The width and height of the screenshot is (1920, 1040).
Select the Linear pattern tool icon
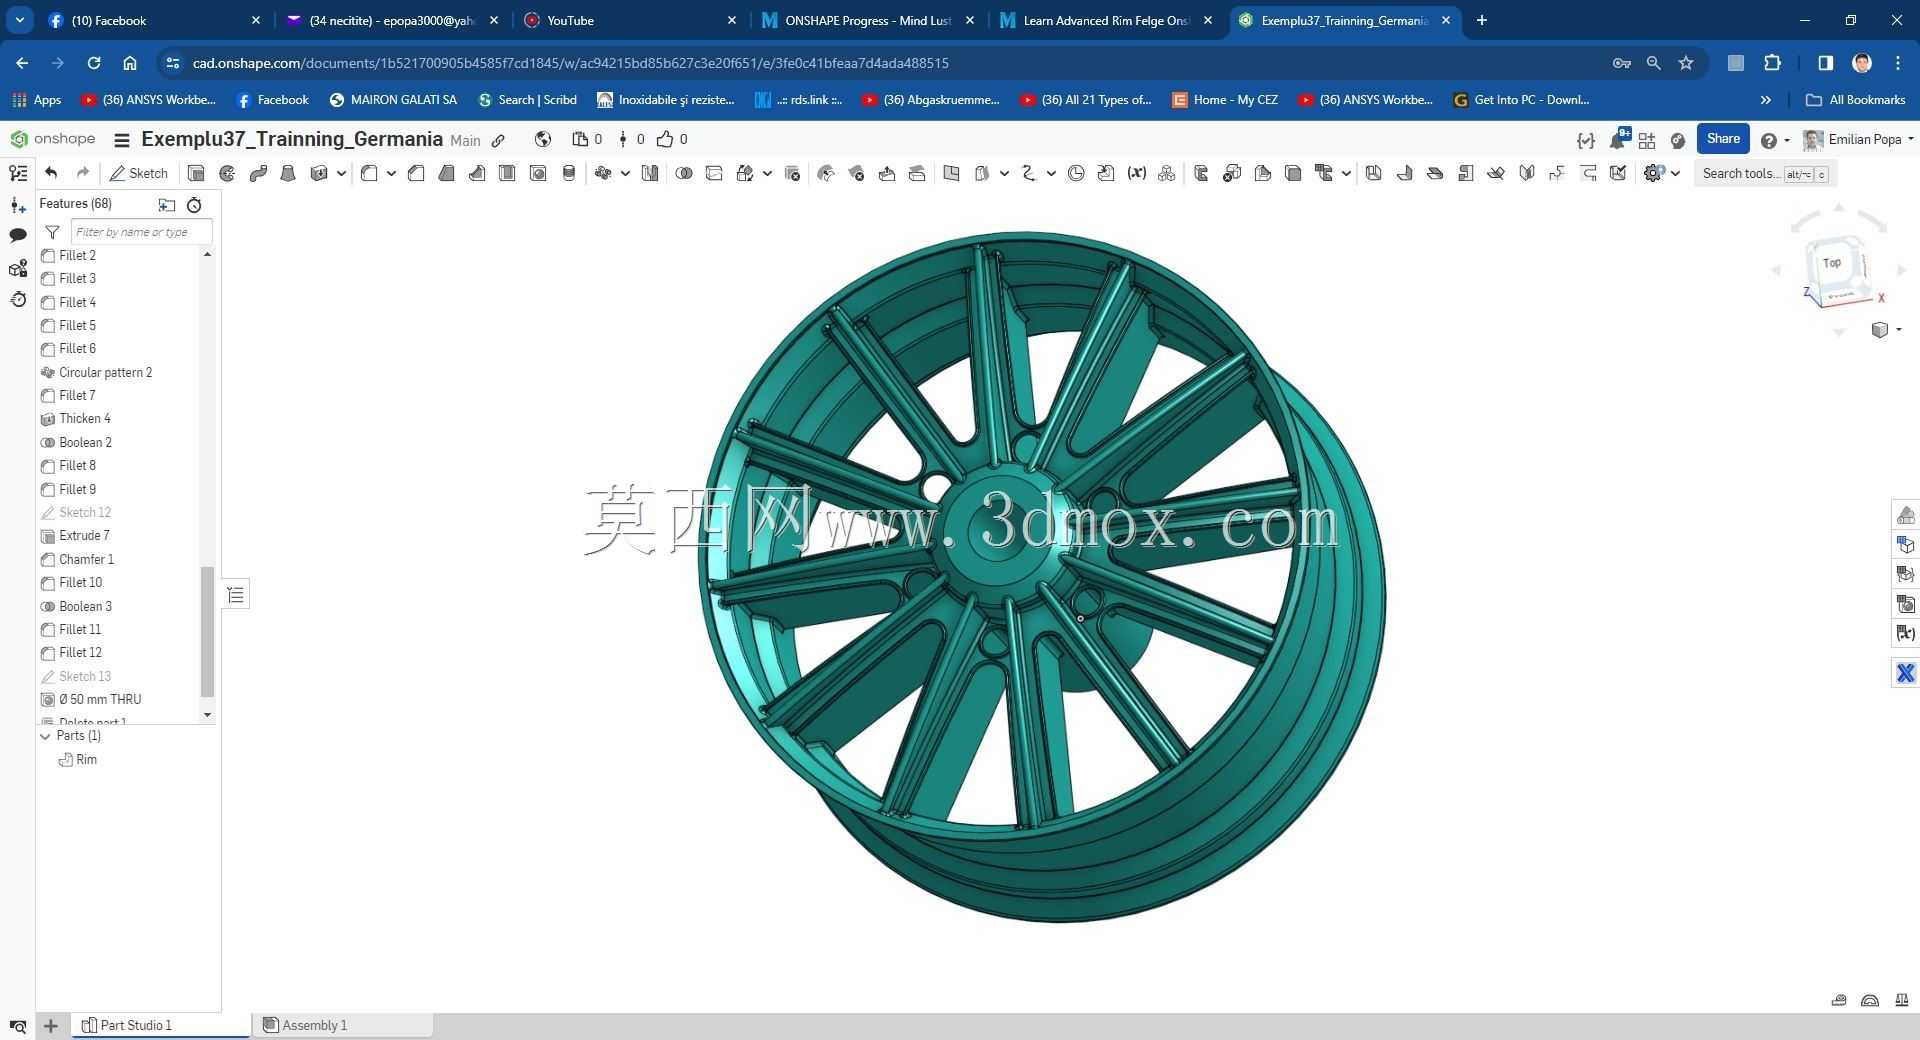pos(603,173)
